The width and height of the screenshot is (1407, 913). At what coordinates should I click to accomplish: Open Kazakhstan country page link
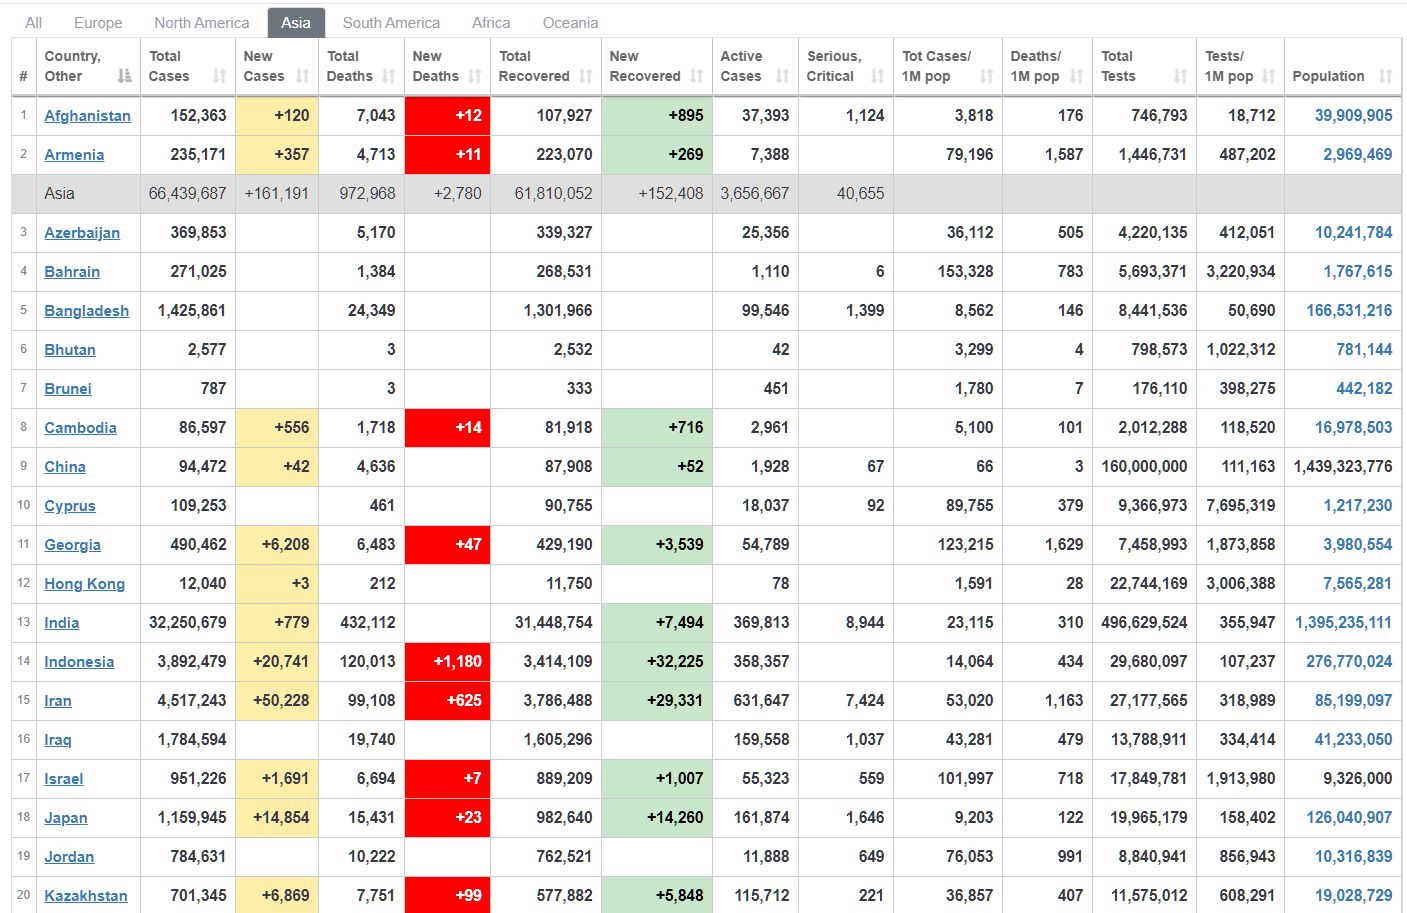(86, 896)
